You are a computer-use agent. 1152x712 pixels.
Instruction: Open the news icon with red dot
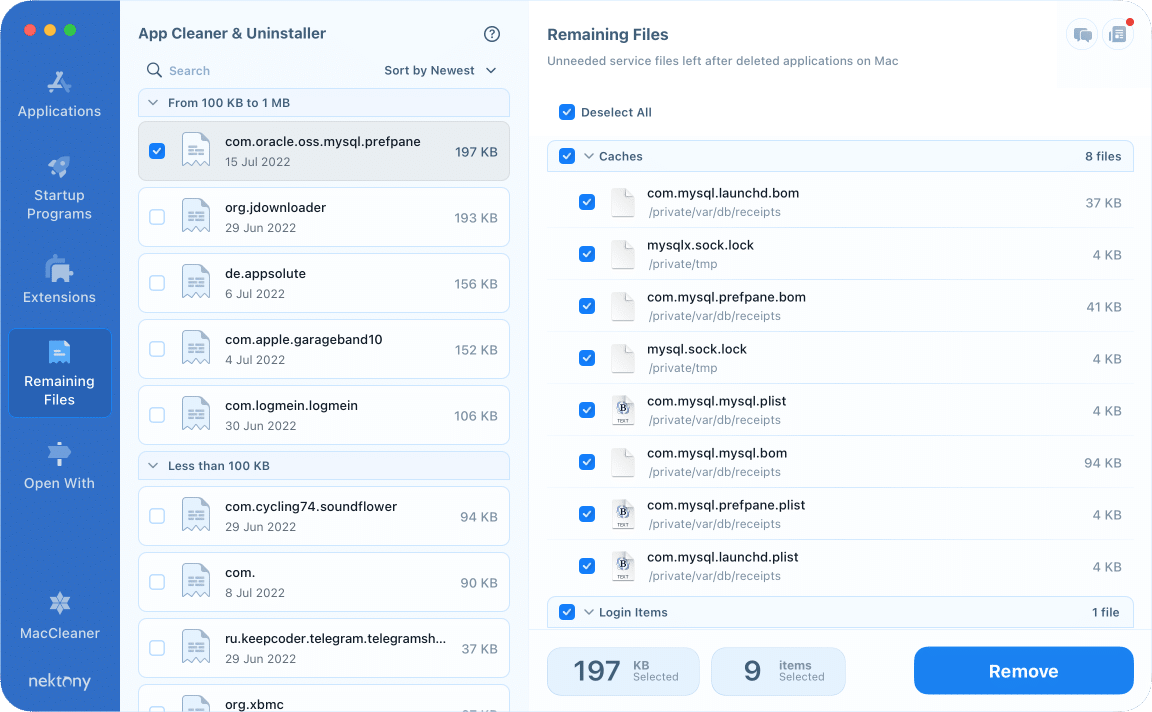(x=1117, y=35)
